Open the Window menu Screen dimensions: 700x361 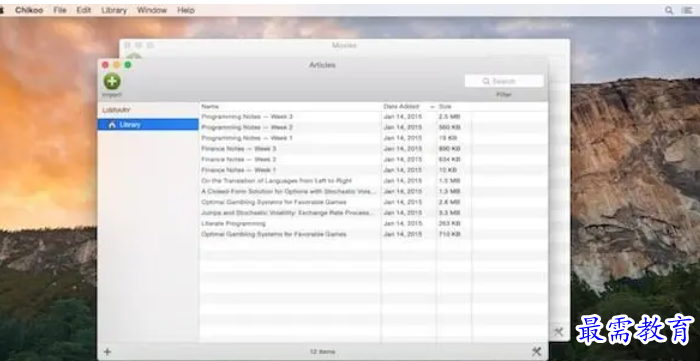[152, 10]
